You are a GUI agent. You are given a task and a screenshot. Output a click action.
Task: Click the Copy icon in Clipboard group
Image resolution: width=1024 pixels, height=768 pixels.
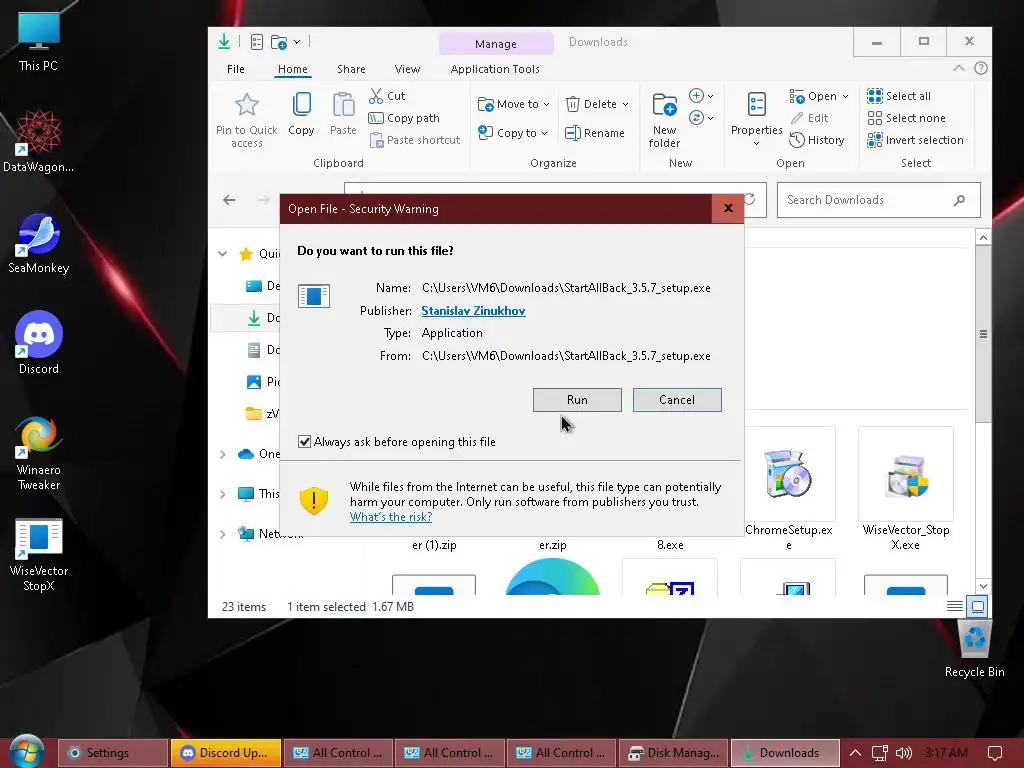coord(301,104)
